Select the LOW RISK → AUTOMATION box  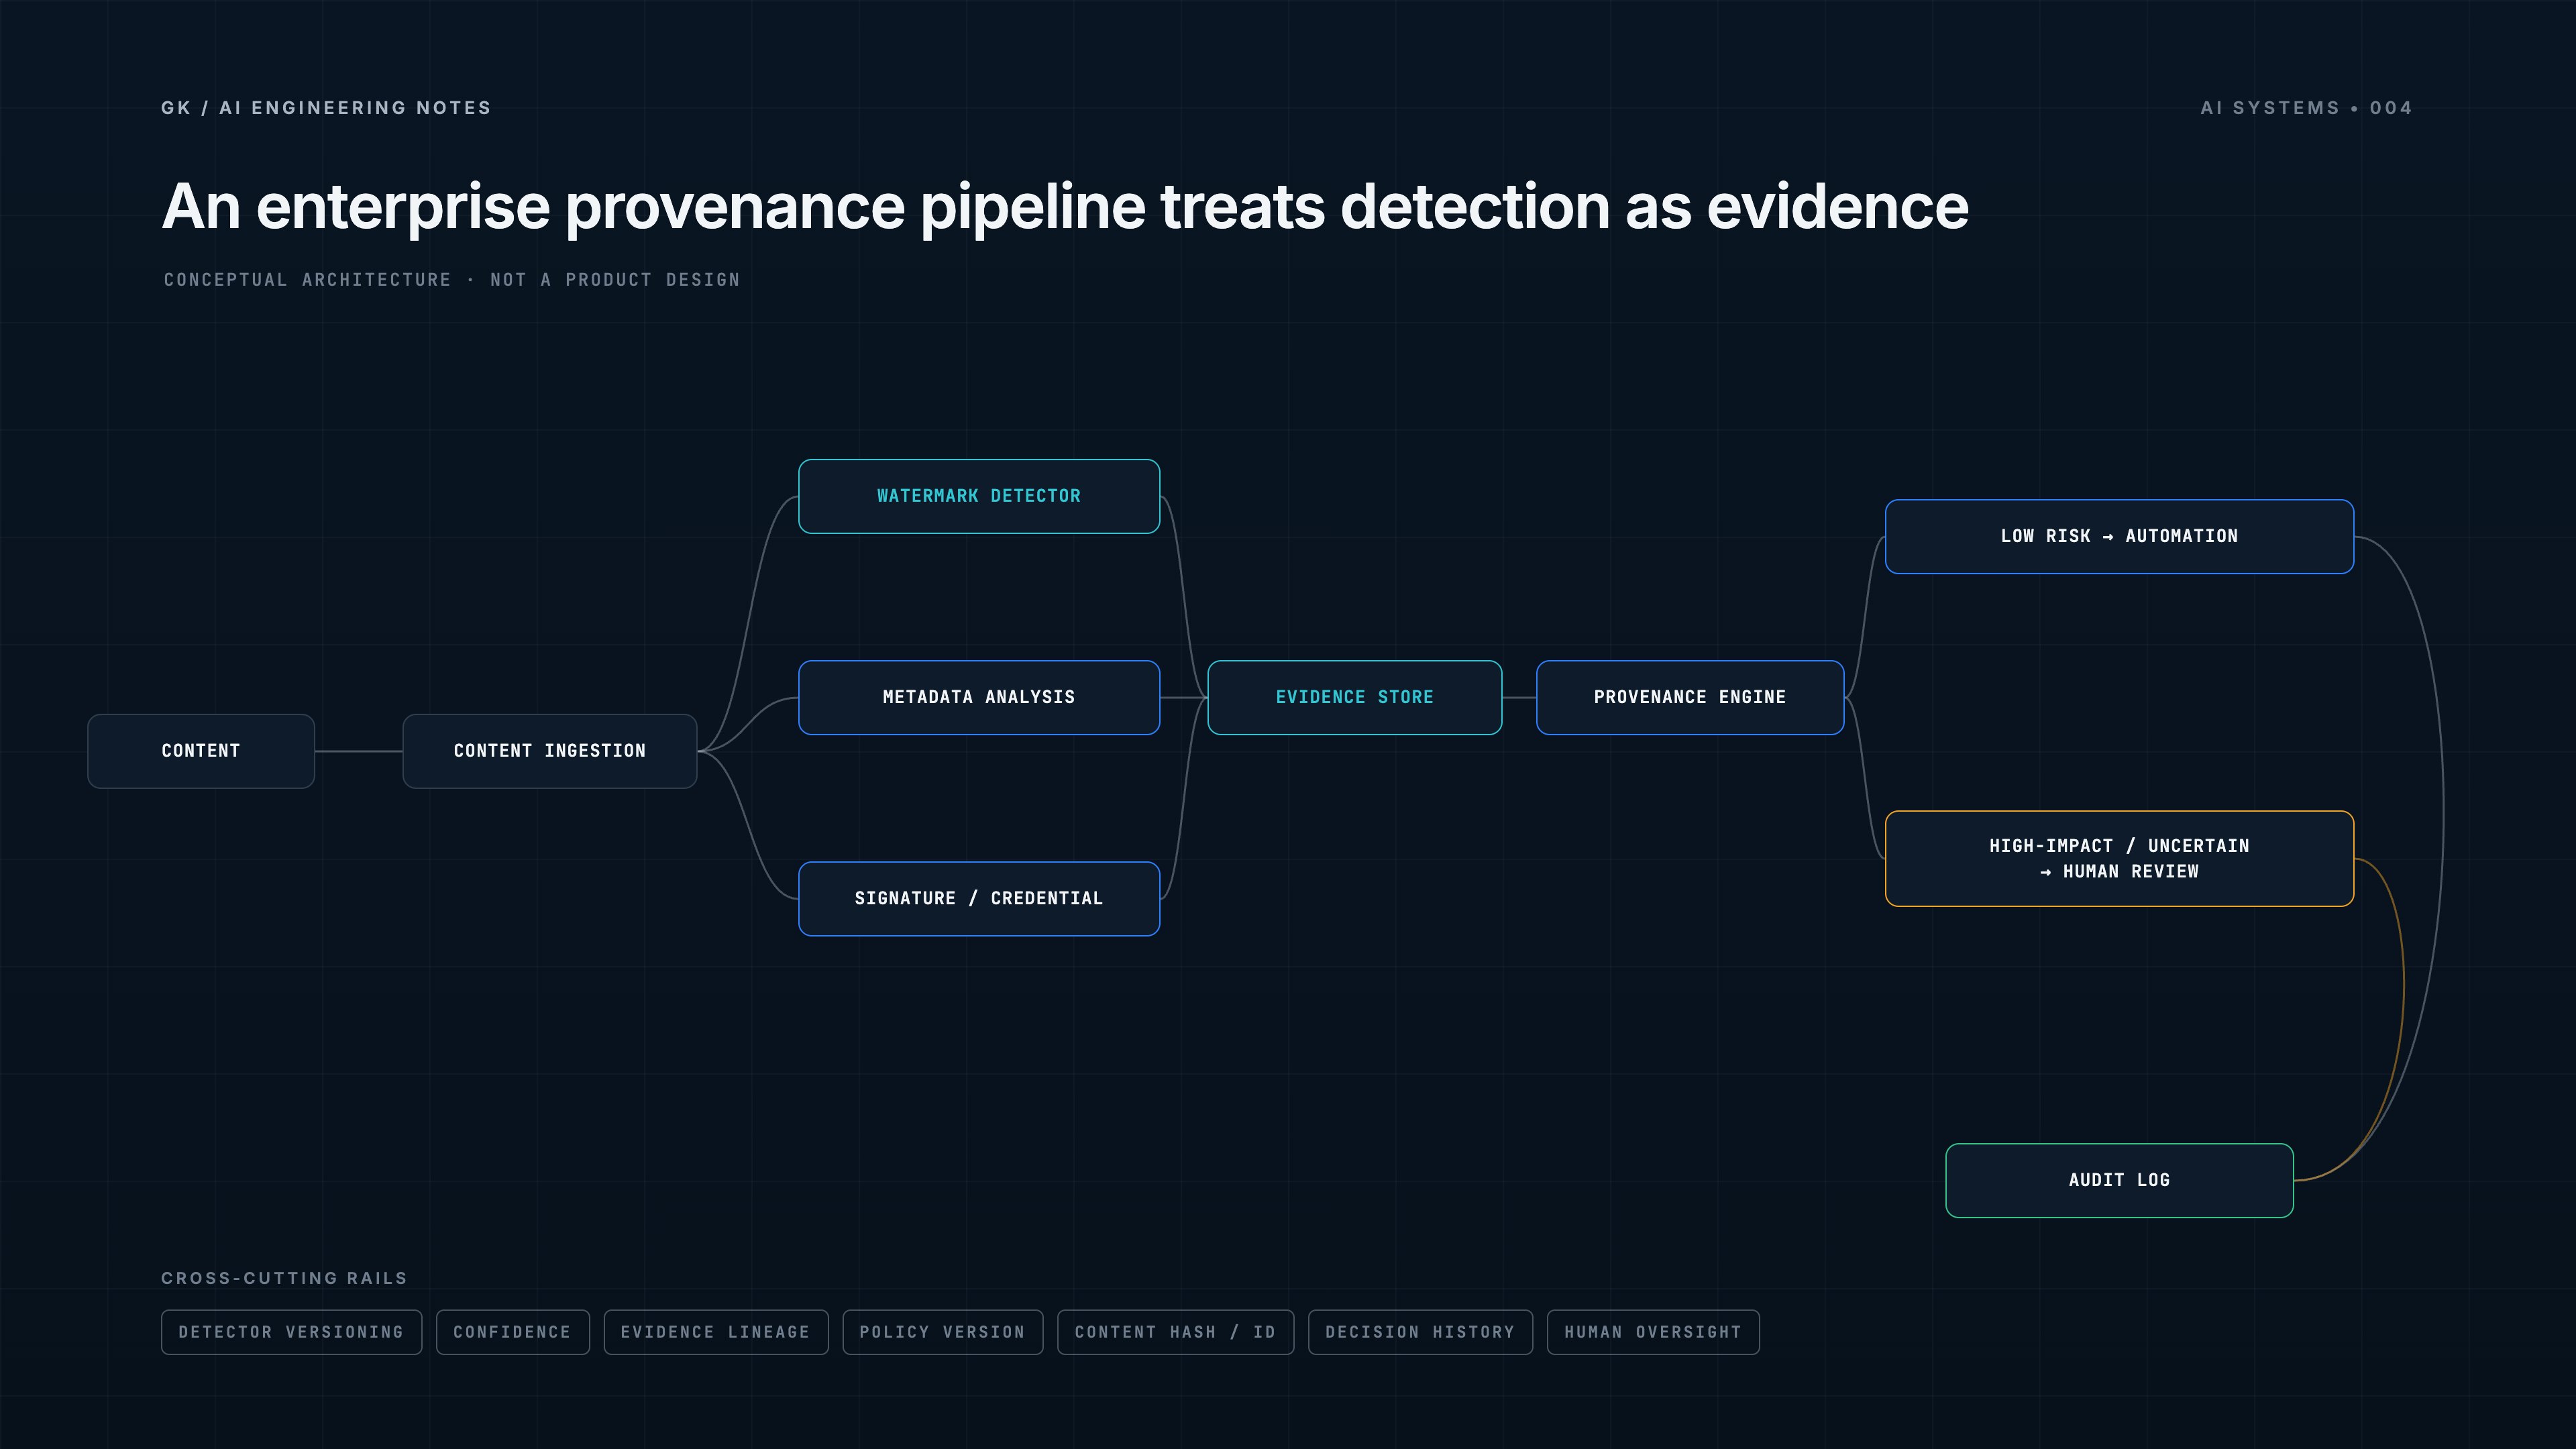[x=2119, y=536]
